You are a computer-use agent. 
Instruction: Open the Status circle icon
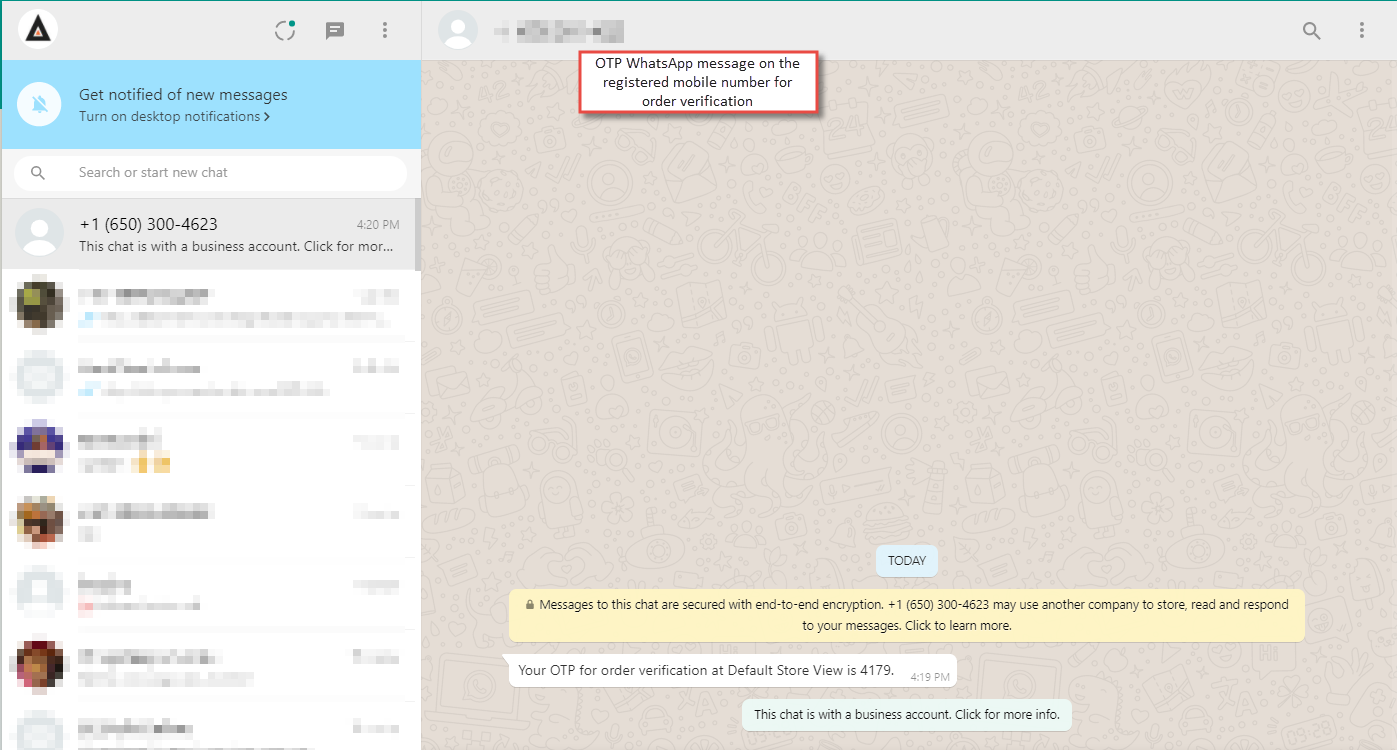coord(285,30)
